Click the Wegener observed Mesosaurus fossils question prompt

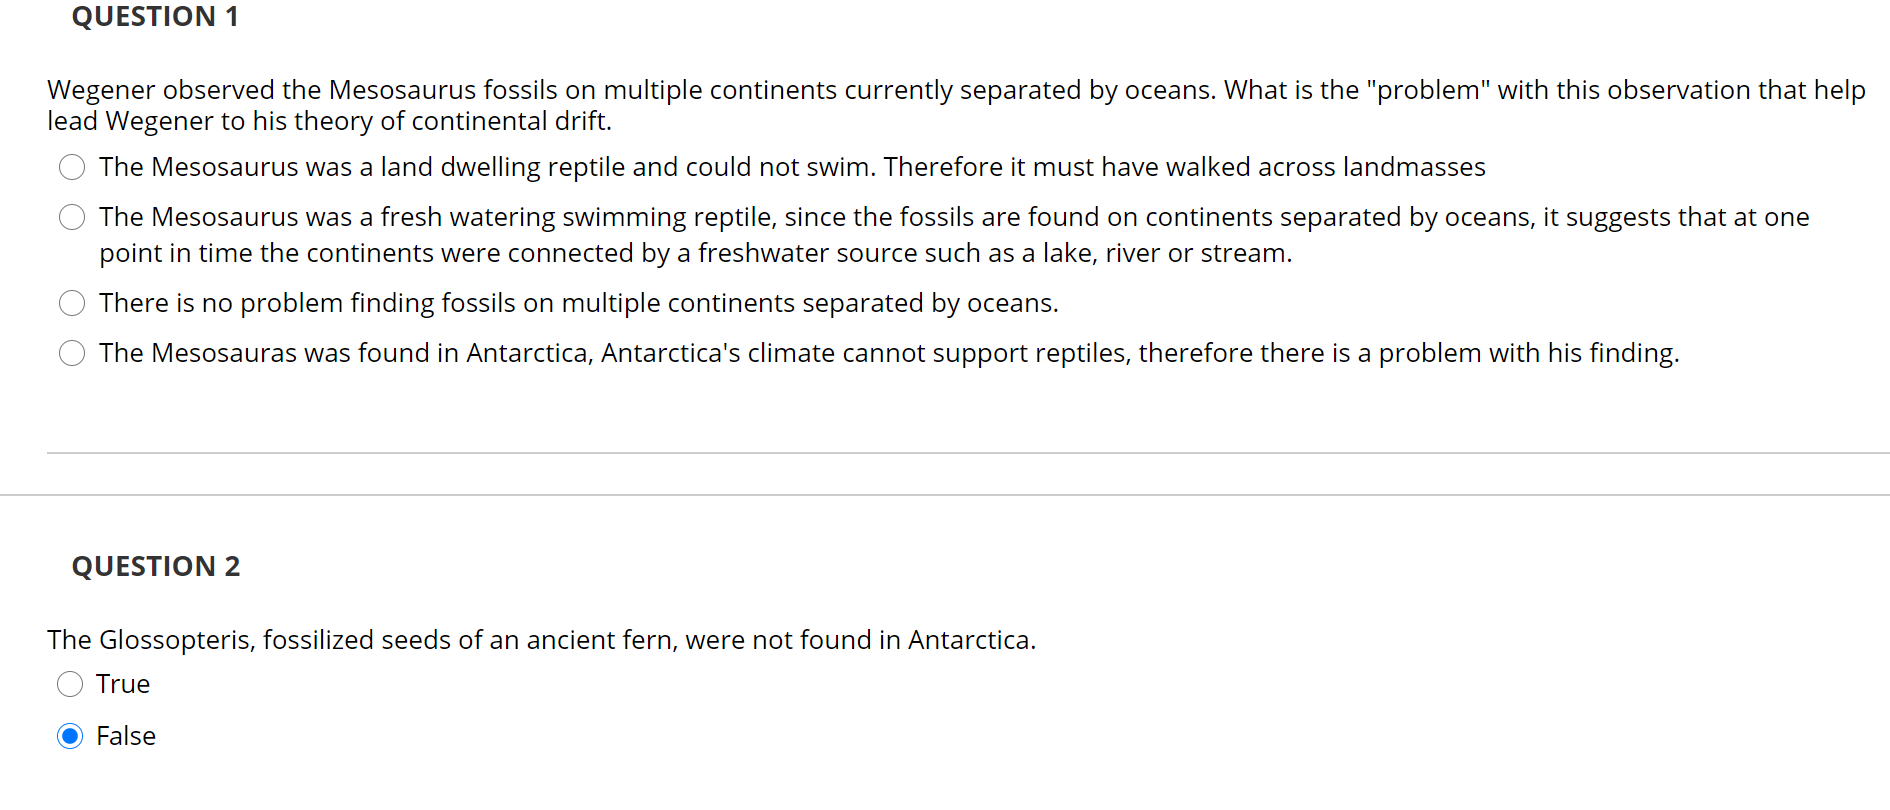pyautogui.click(x=956, y=105)
